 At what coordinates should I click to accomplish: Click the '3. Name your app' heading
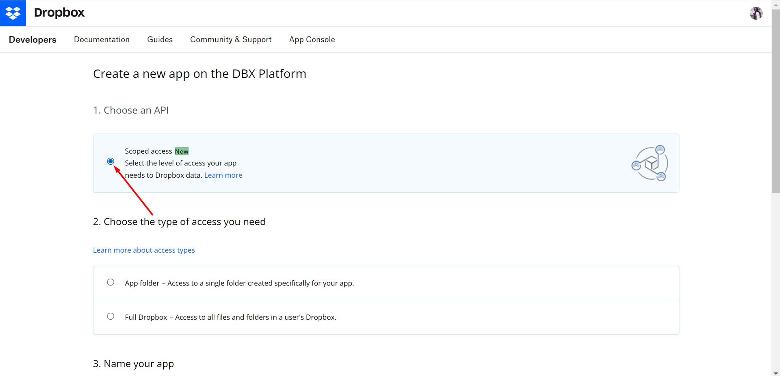[x=133, y=364]
